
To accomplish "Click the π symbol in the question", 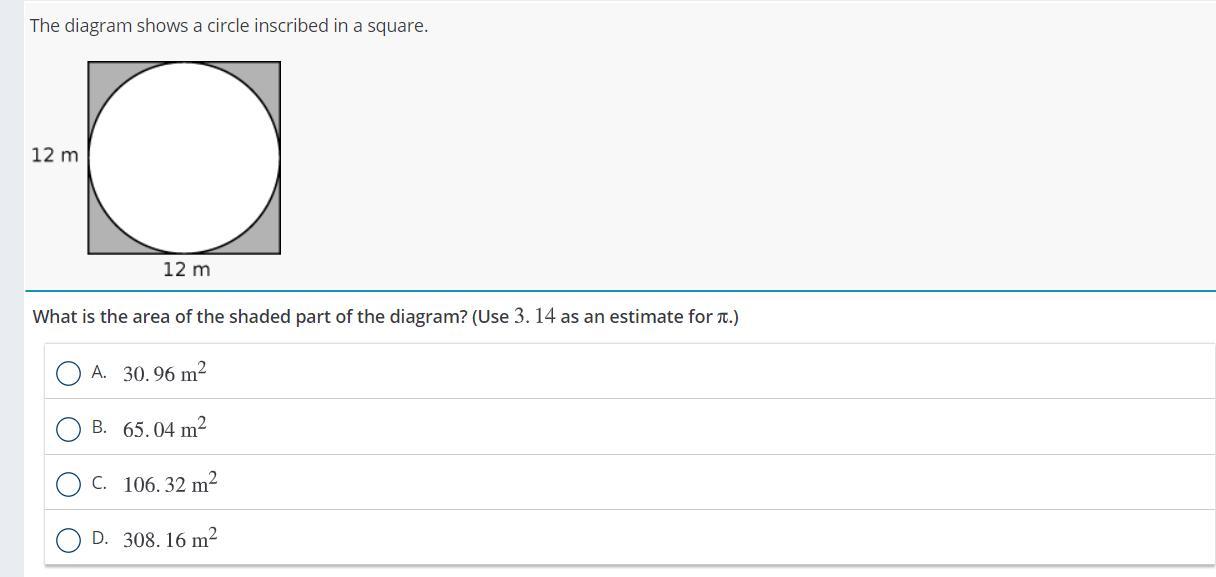I will [723, 318].
